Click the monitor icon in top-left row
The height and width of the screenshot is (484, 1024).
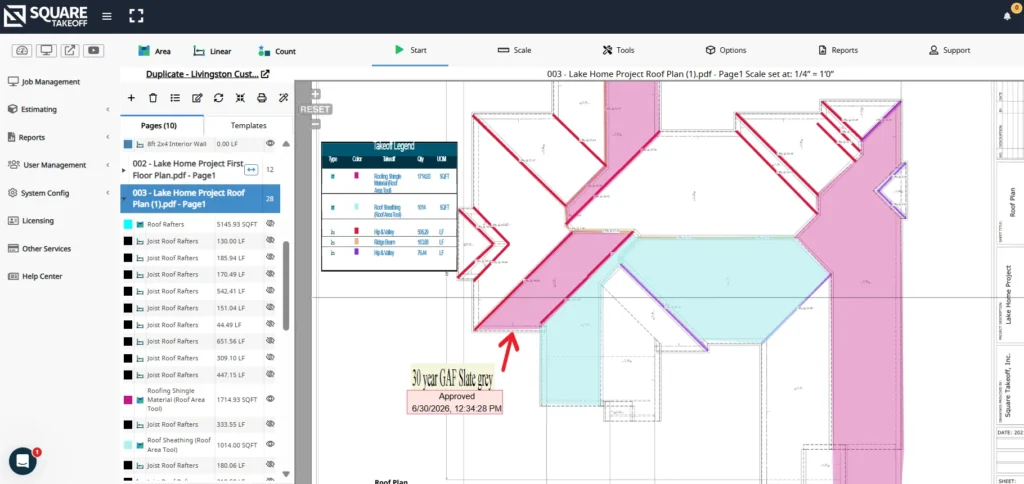46,50
